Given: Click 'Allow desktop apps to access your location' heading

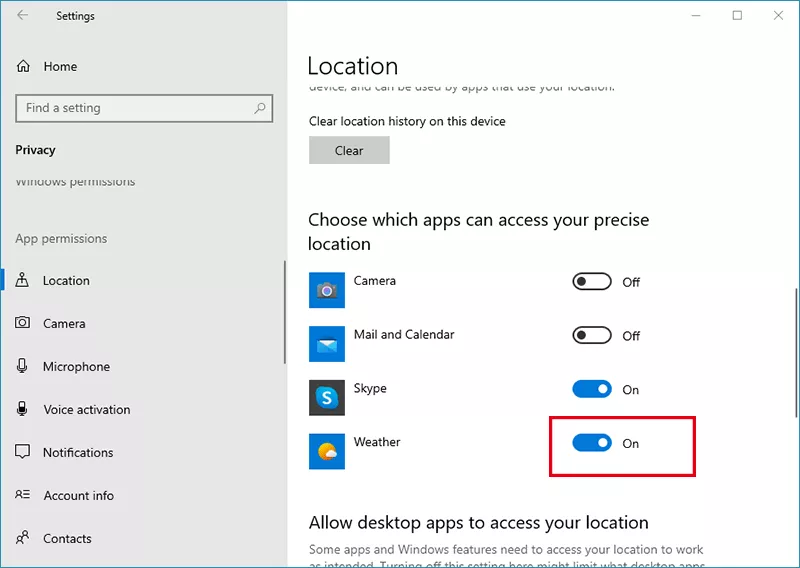Looking at the screenshot, I should [479, 523].
